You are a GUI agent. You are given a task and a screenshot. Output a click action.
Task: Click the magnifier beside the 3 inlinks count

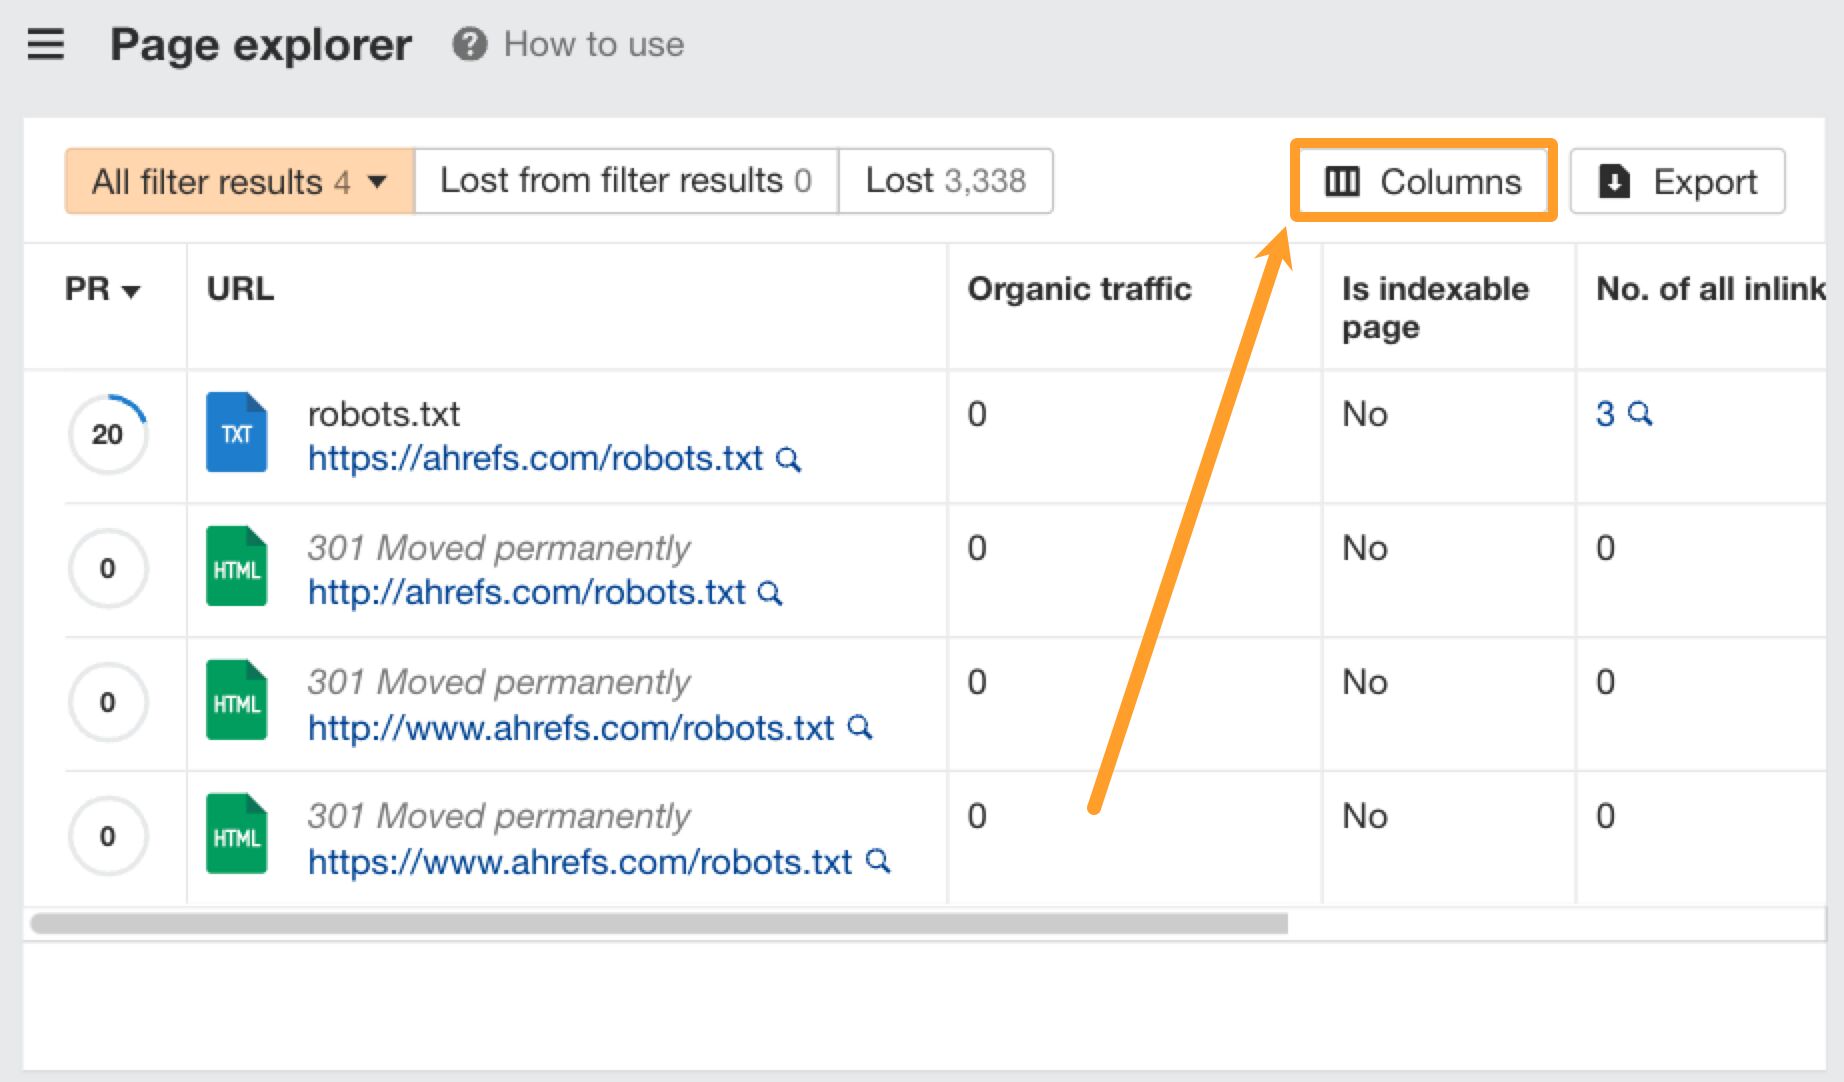[x=1641, y=414]
